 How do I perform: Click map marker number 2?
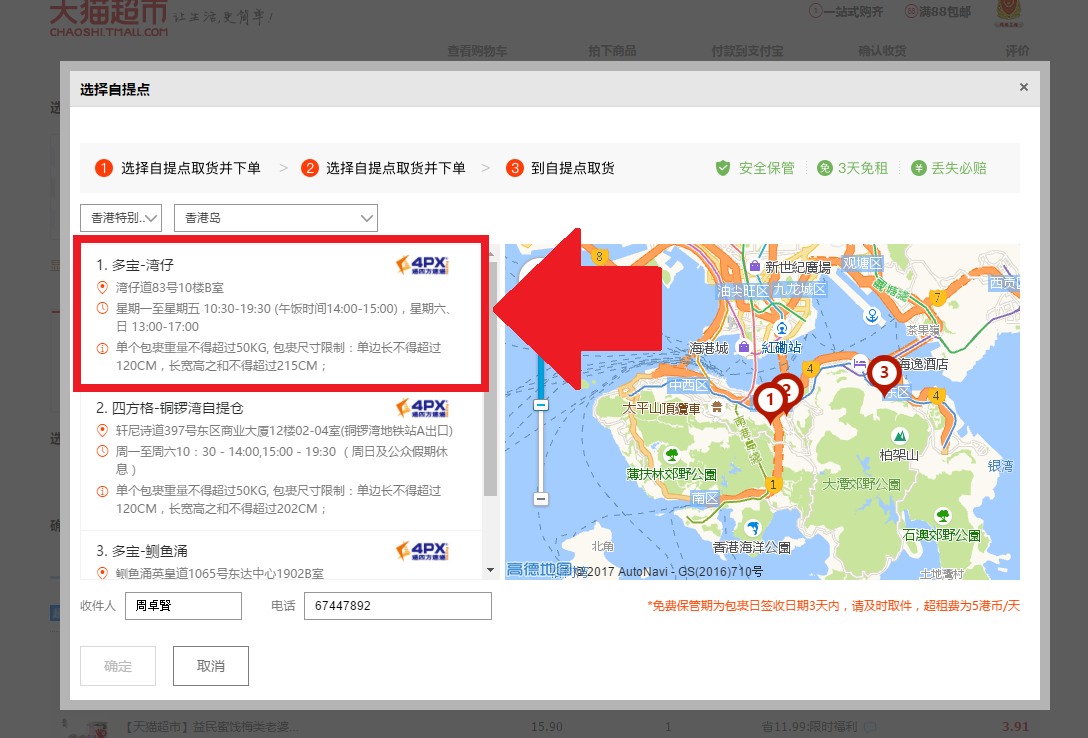[x=790, y=390]
